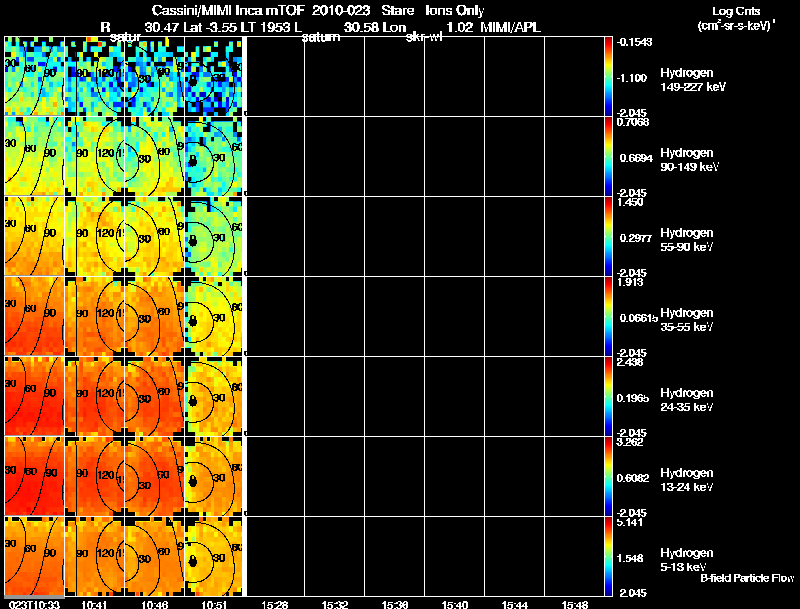Screen dimensions: 800x609
Task: Click the Hydrogen 13-24 keV color bar
Action: point(609,476)
